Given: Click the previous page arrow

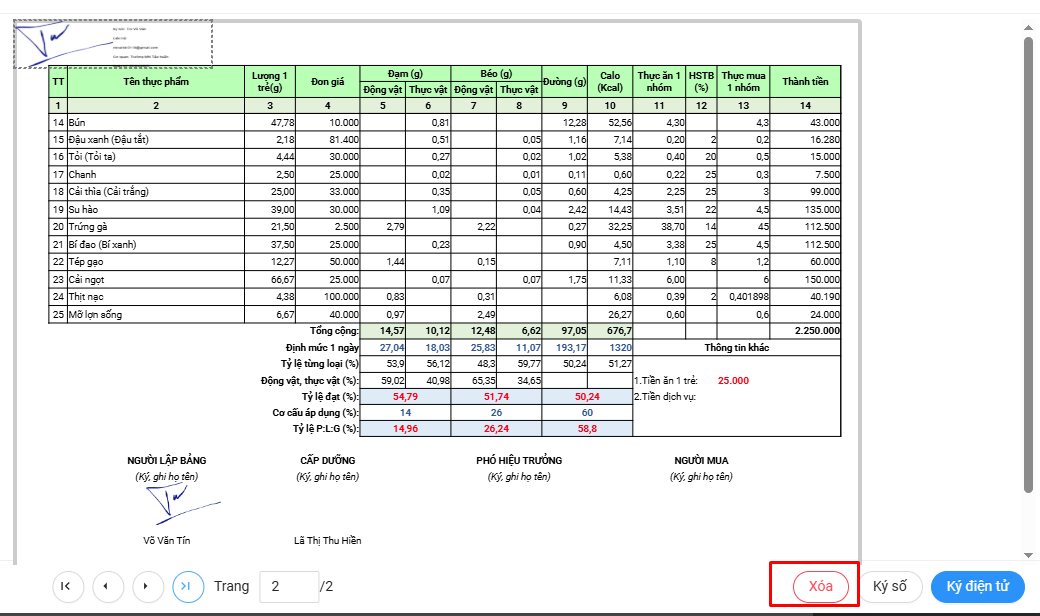Looking at the screenshot, I should point(106,586).
